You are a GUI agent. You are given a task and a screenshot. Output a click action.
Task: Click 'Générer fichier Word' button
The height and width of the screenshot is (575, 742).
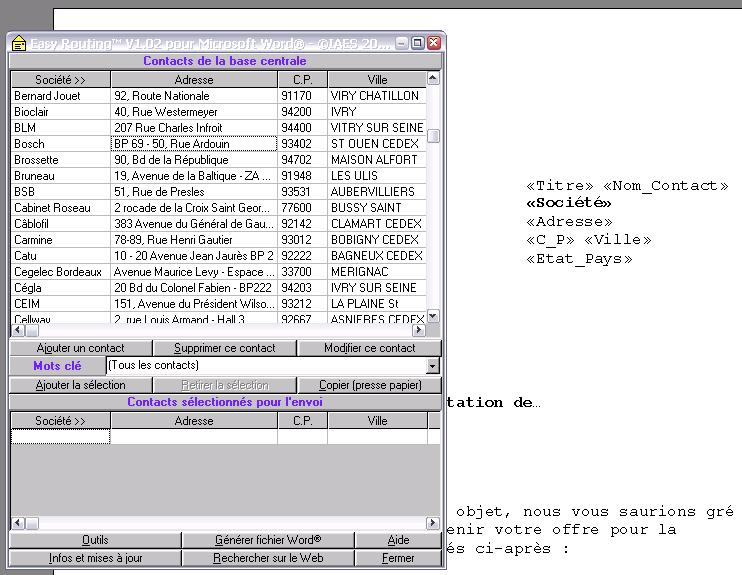pos(268,540)
